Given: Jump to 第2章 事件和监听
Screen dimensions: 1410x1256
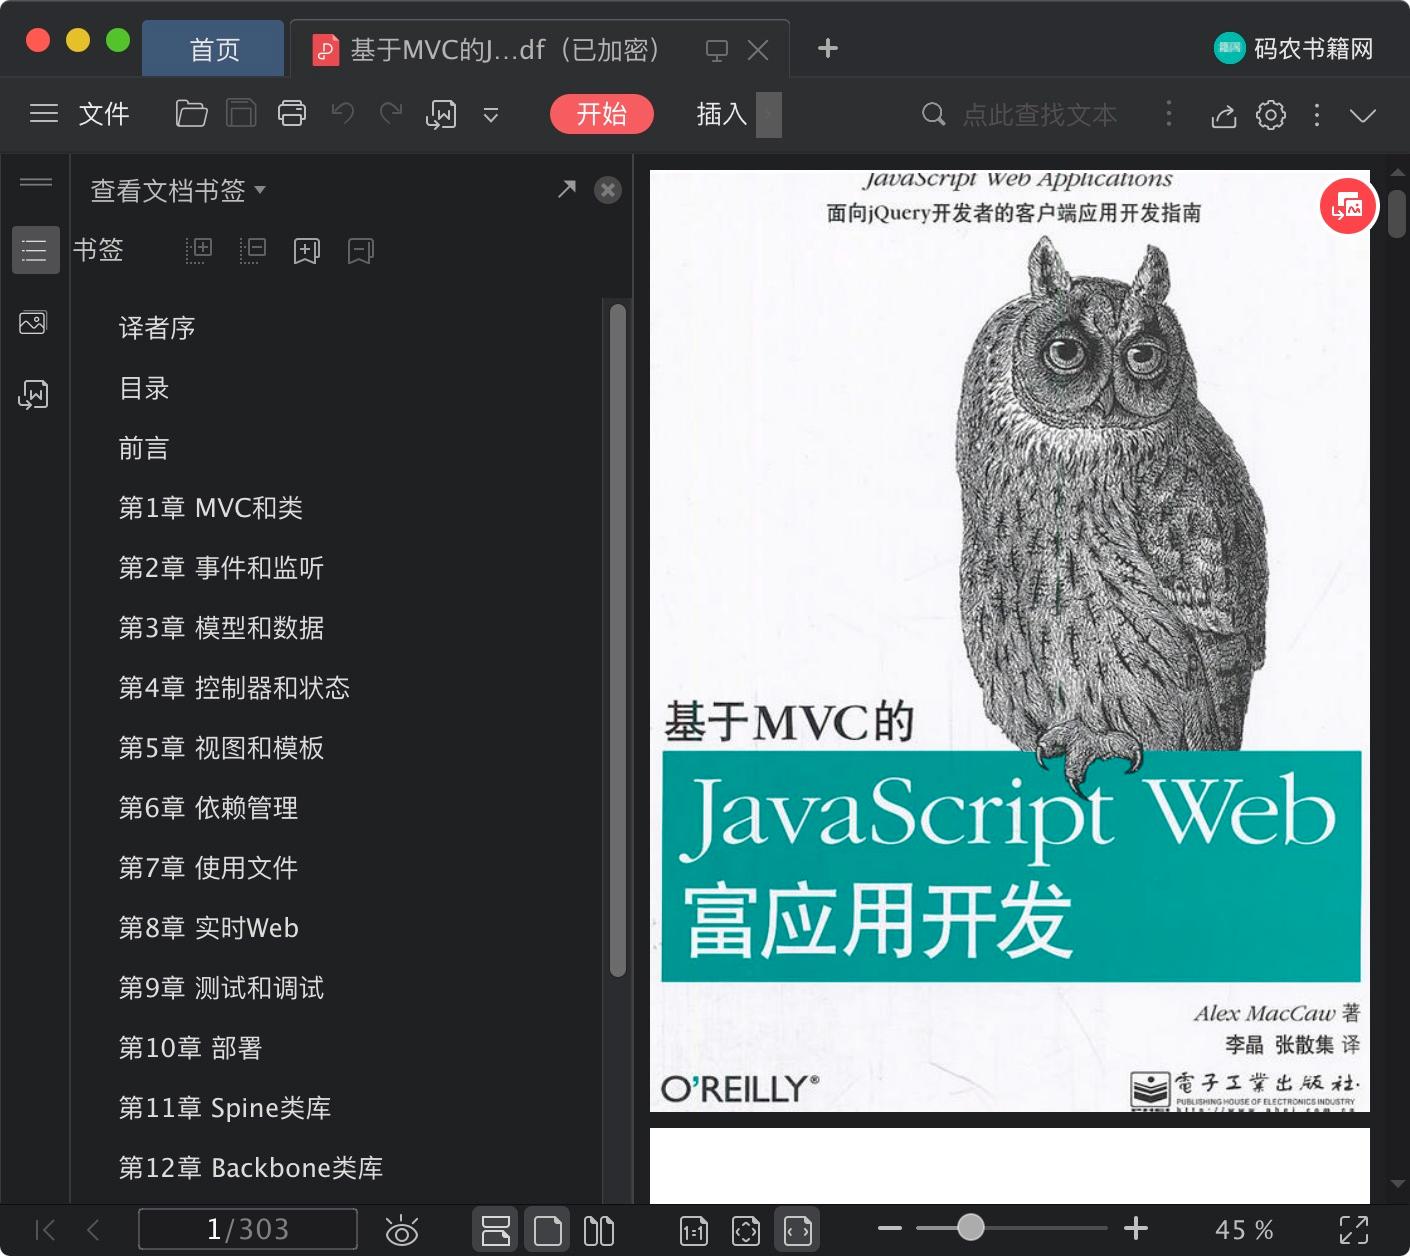Looking at the screenshot, I should click(x=221, y=568).
